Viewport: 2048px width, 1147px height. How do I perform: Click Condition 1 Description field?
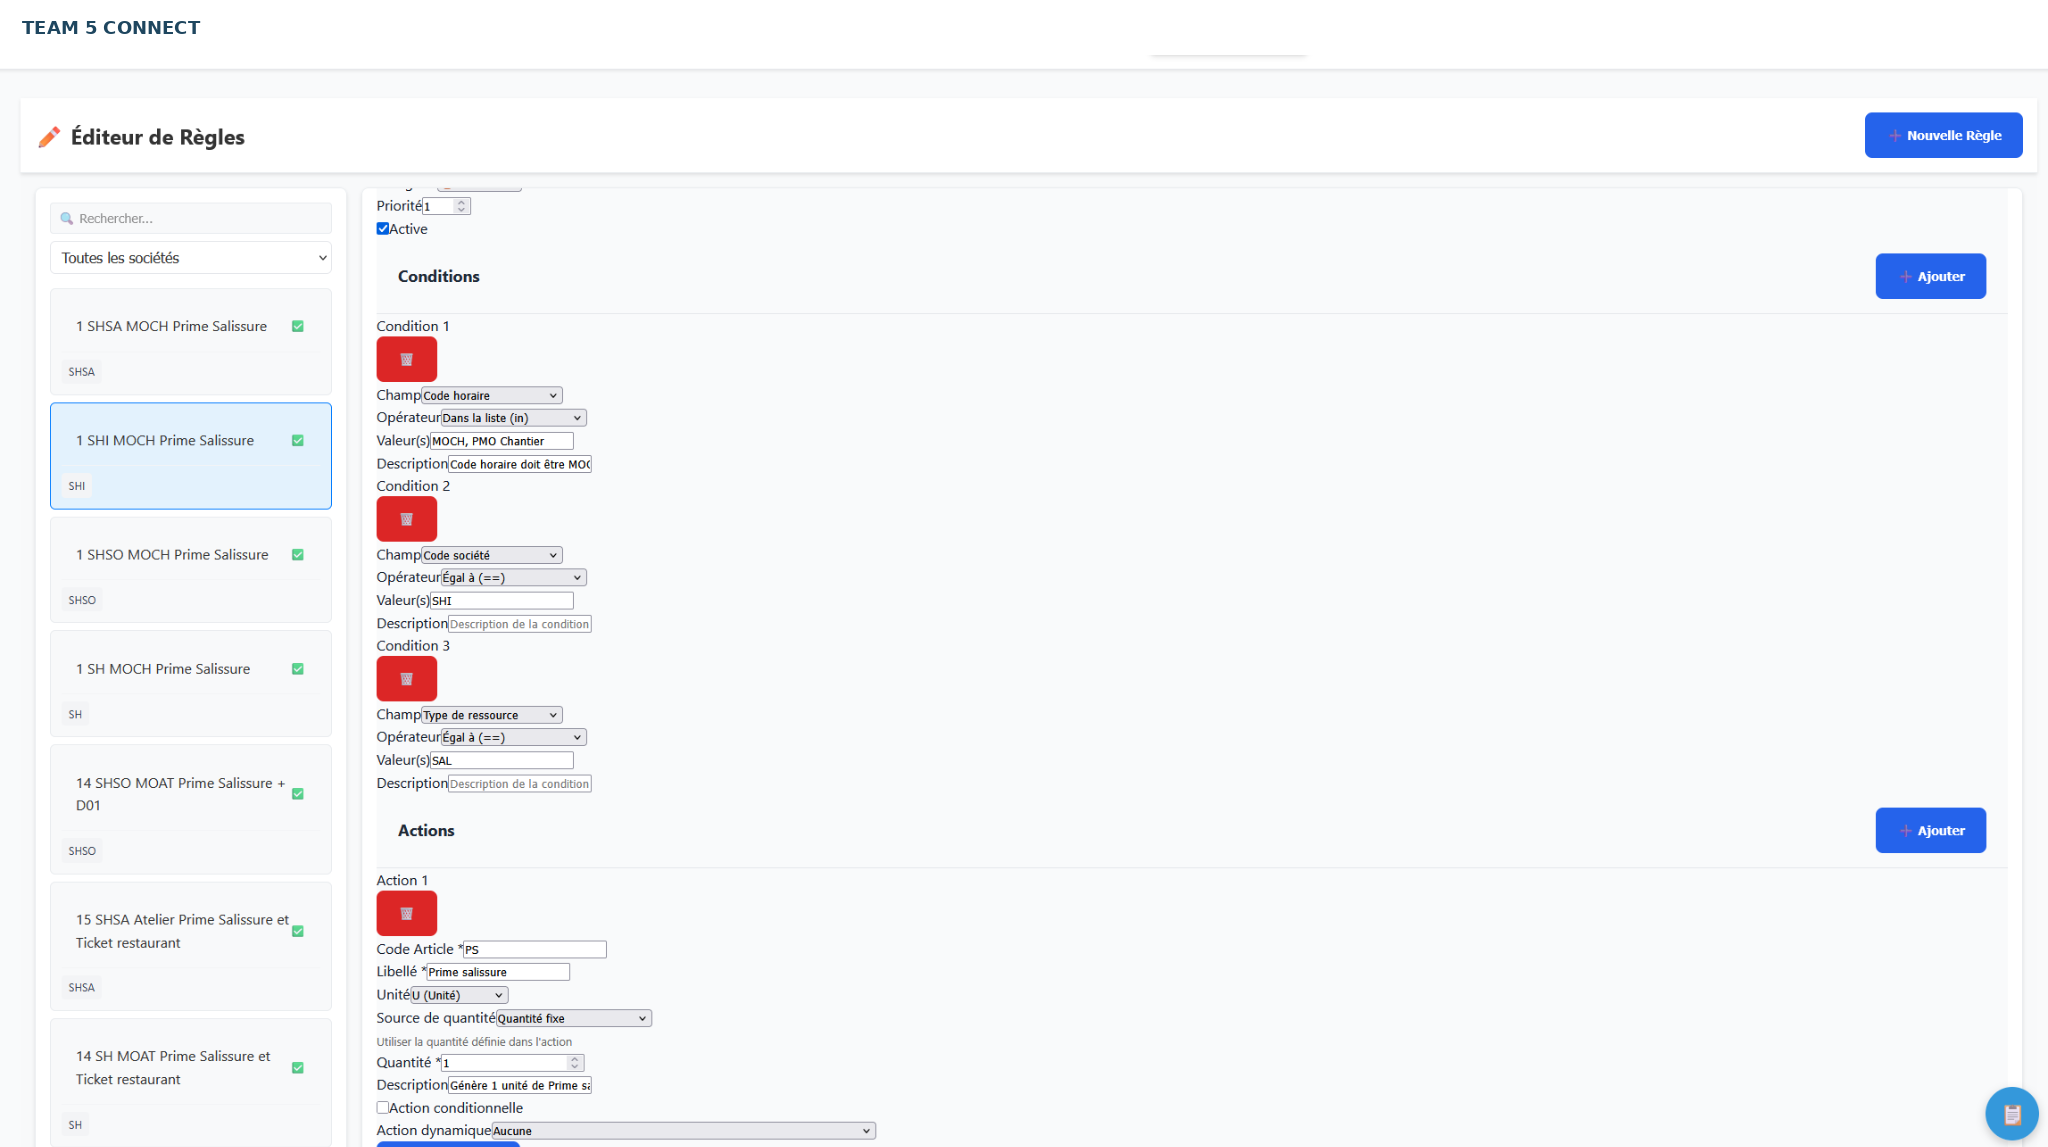519,464
